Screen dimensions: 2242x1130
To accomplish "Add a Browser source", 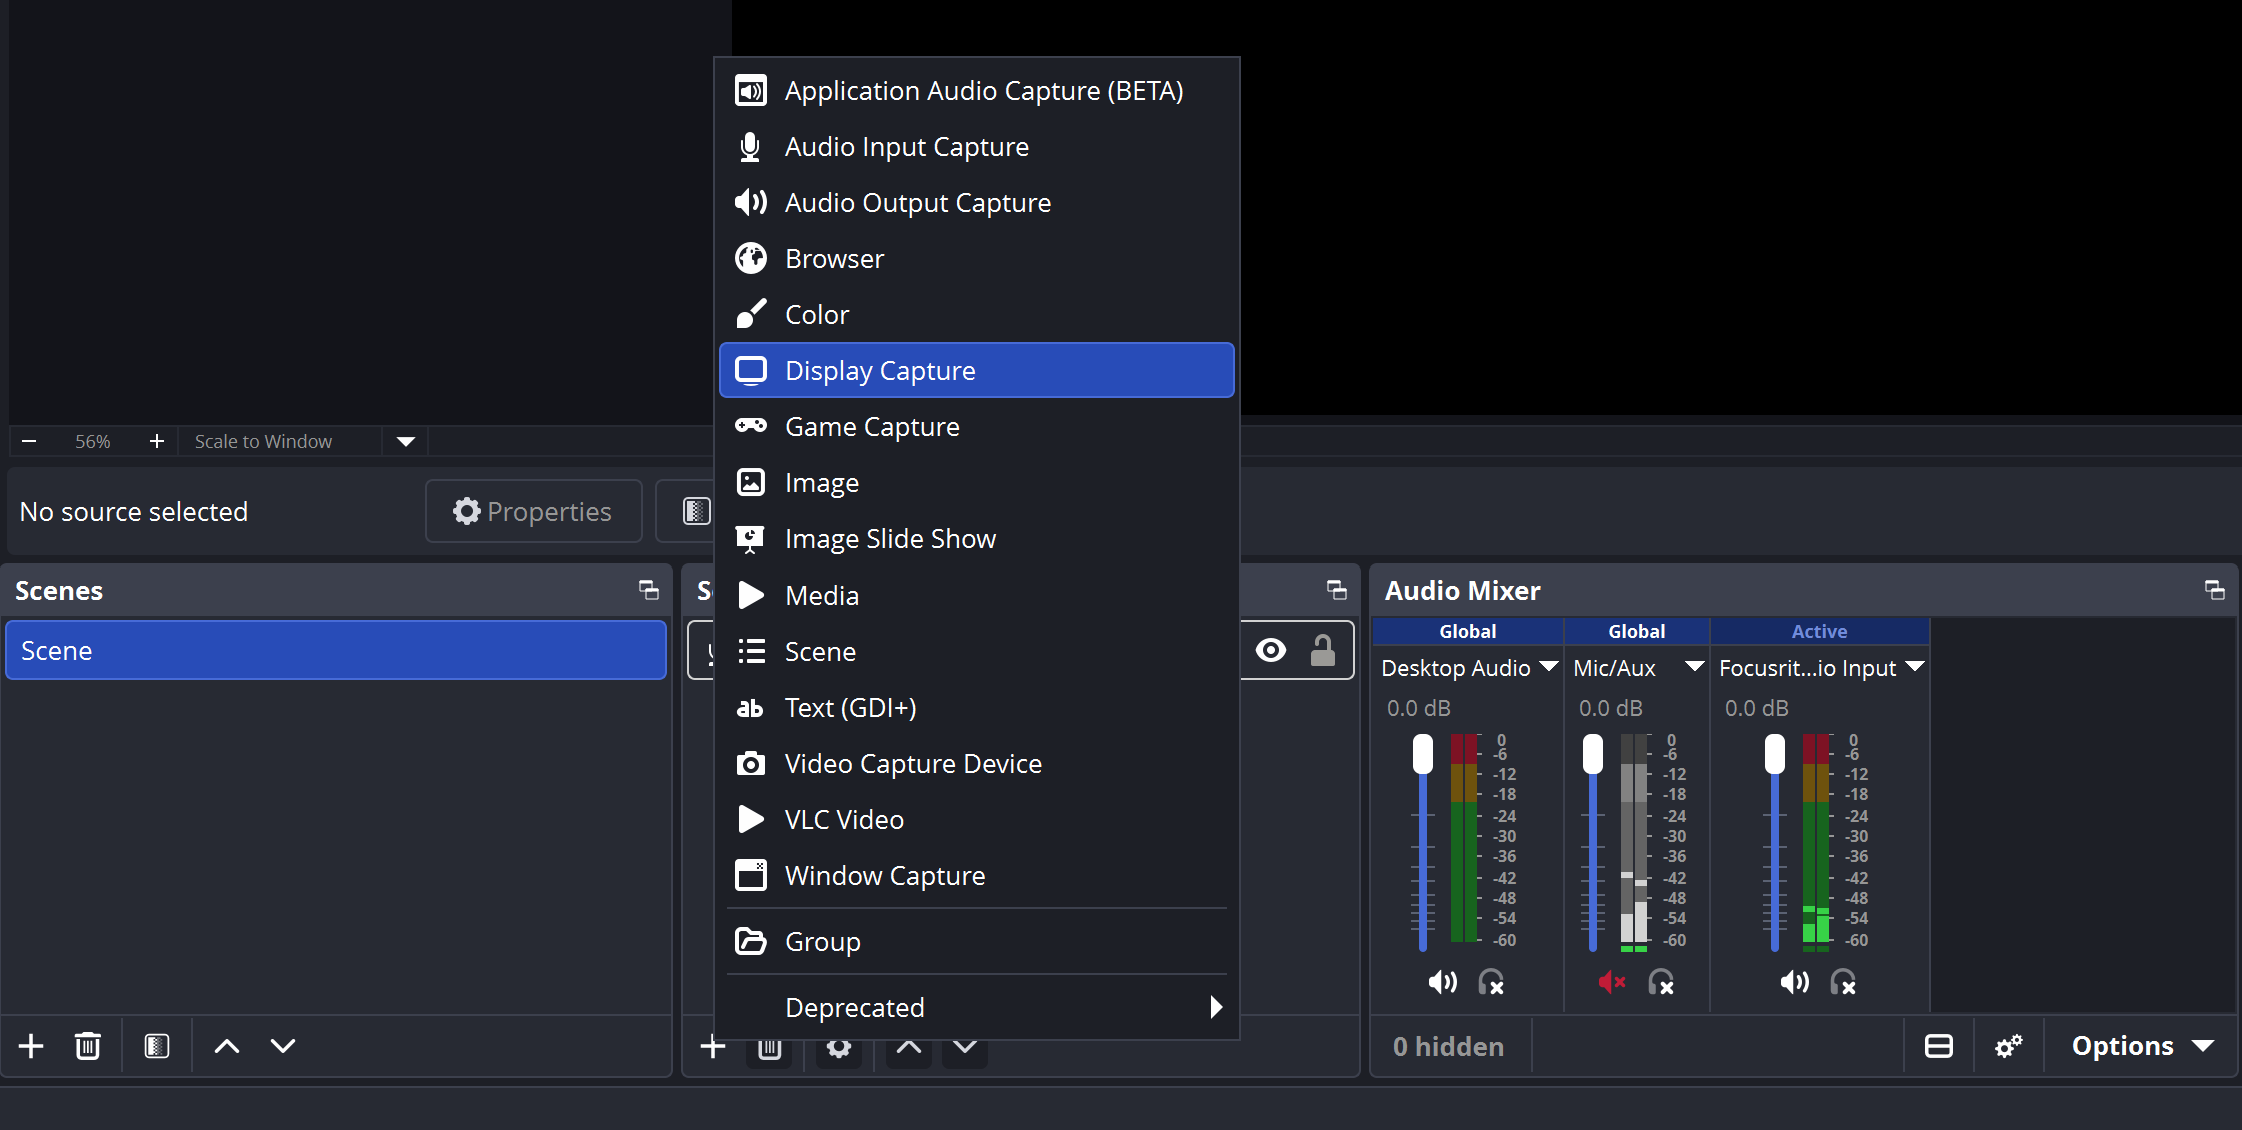I will tap(976, 259).
